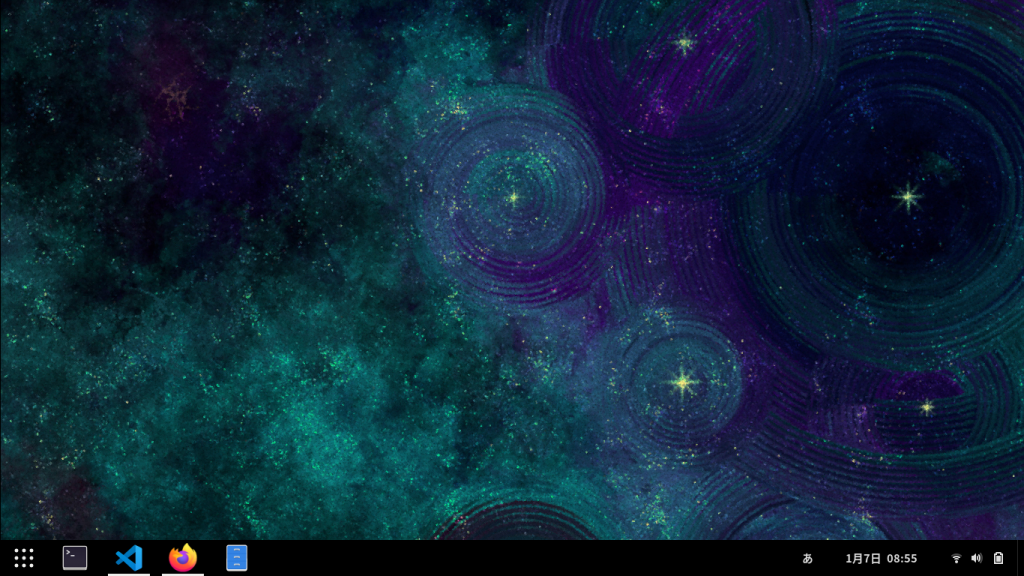Image resolution: width=1024 pixels, height=576 pixels.
Task: Switch to Firefox in the taskbar
Action: (x=183, y=558)
